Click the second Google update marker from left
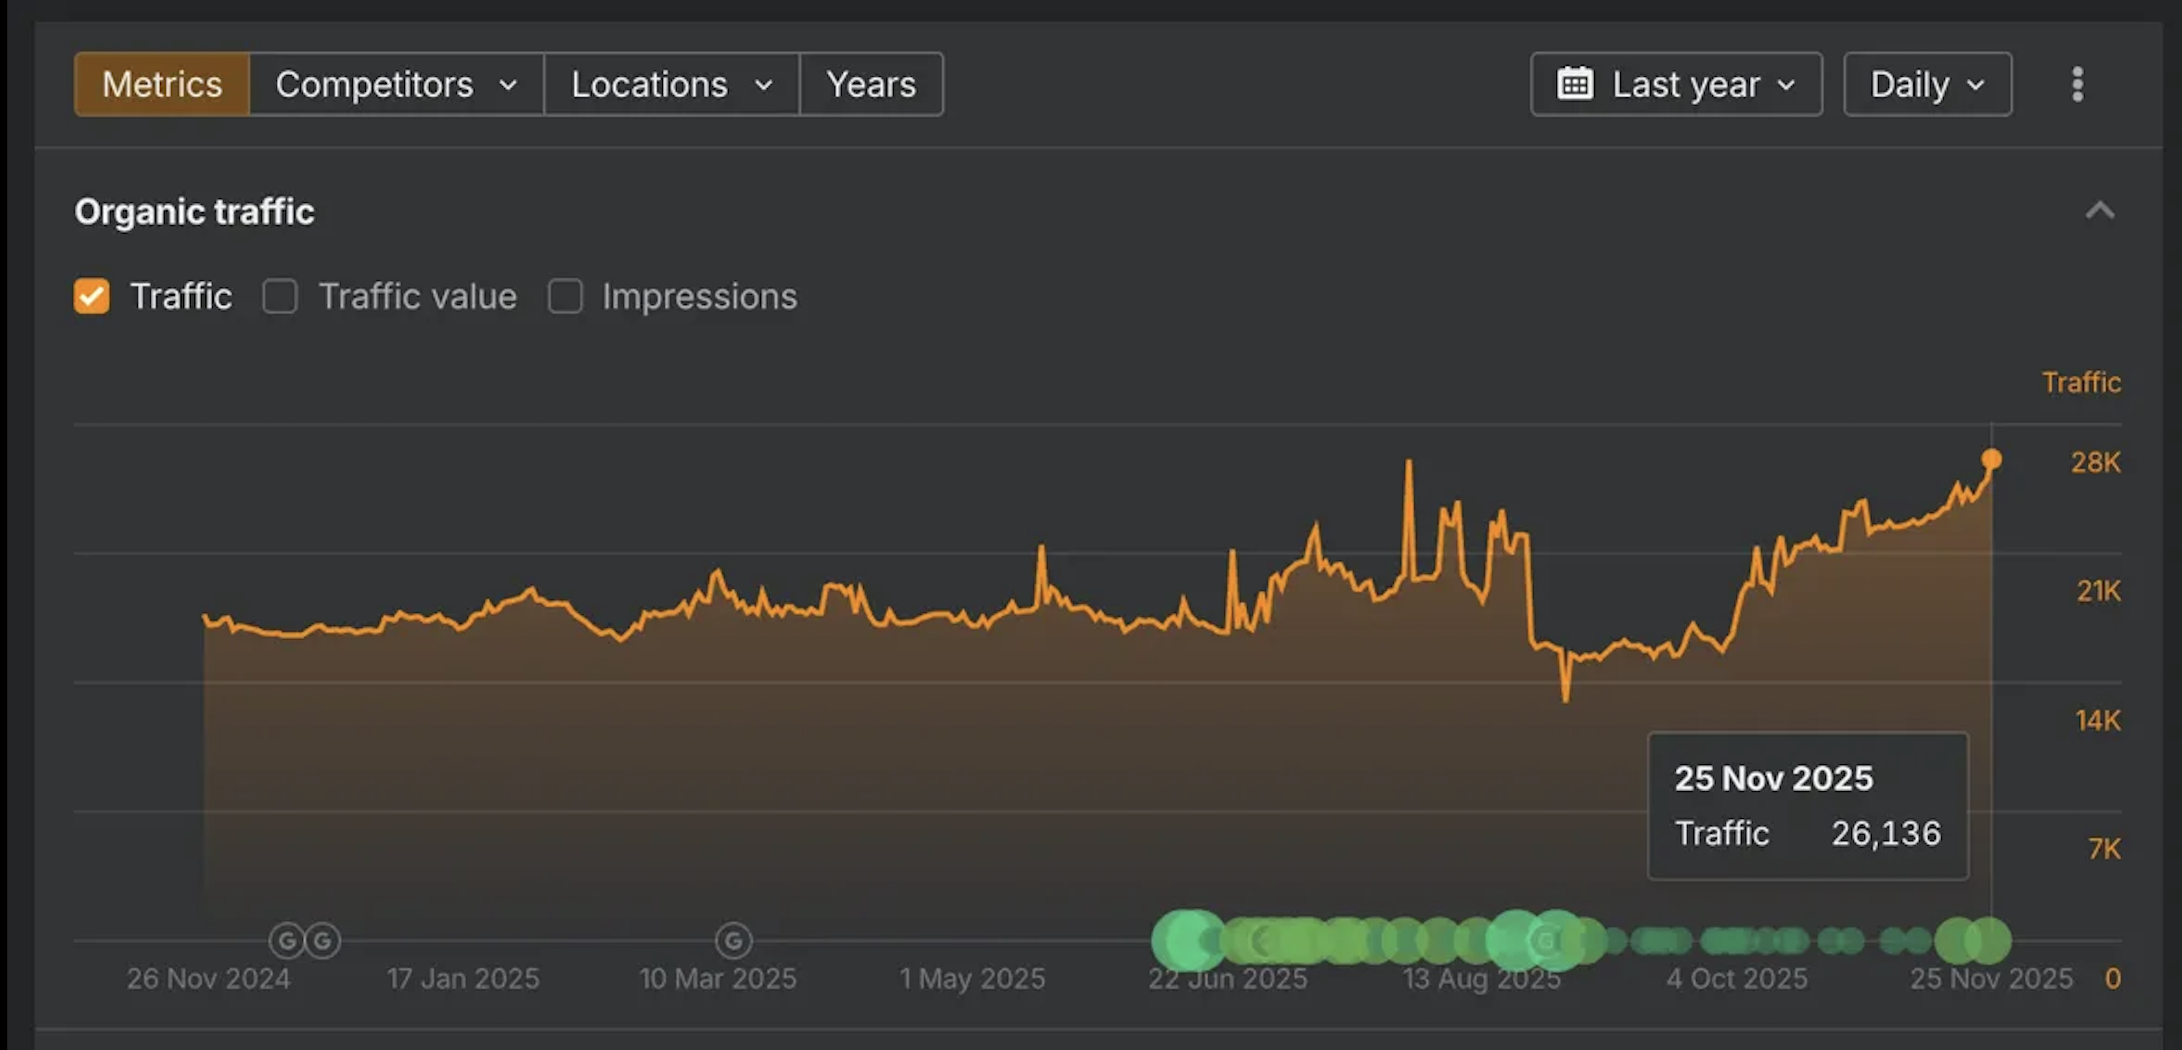 coord(323,940)
